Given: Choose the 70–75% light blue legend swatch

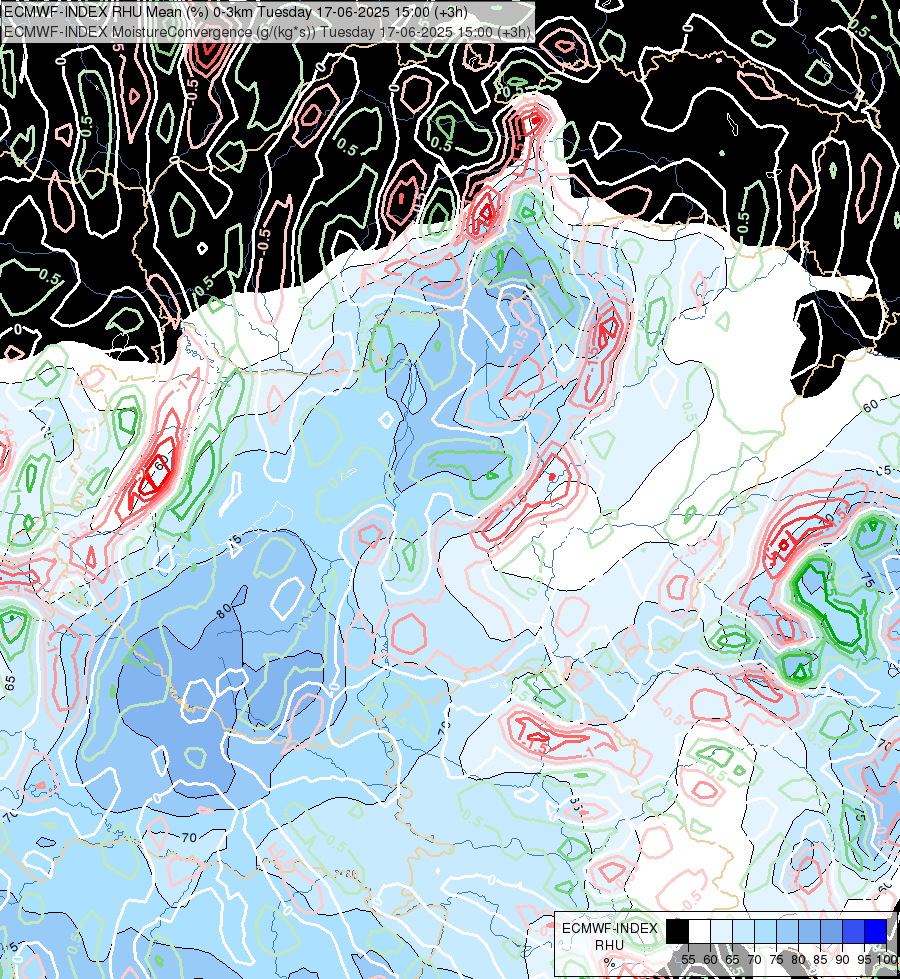Looking at the screenshot, I should pos(765,931).
